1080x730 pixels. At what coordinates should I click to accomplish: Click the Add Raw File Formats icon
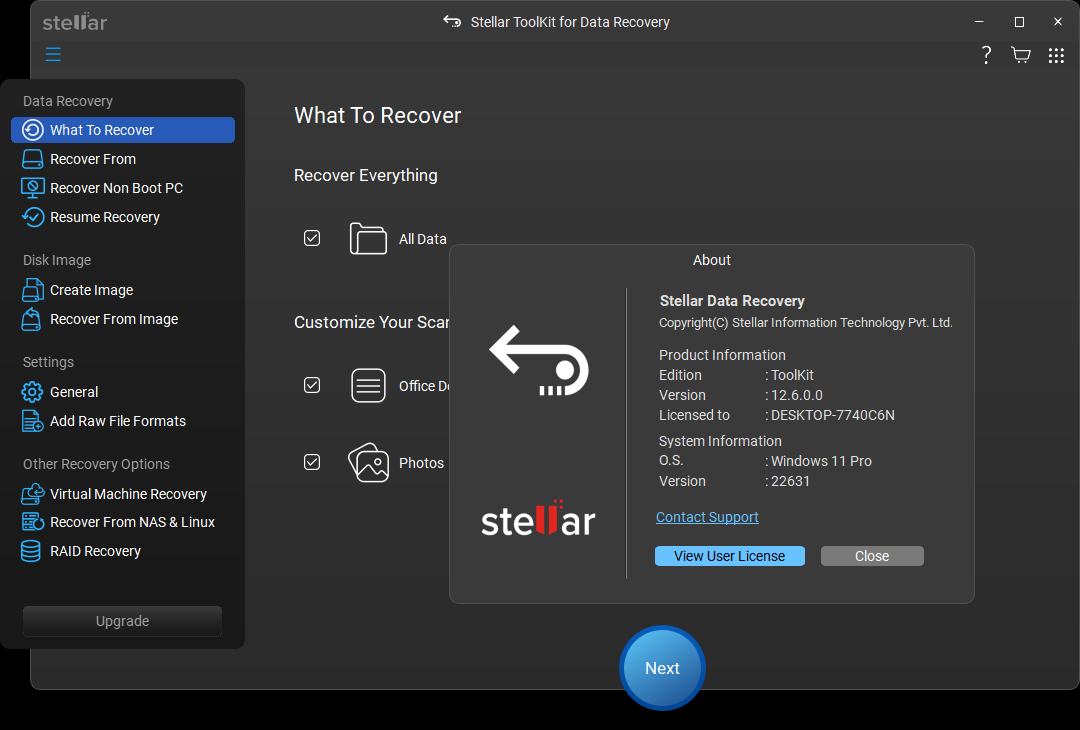pyautogui.click(x=32, y=421)
